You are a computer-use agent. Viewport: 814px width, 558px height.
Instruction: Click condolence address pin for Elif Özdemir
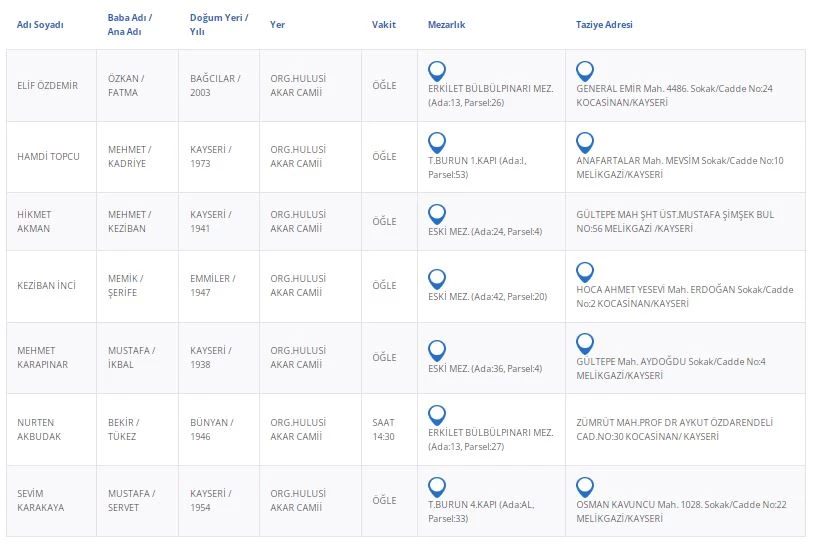[x=585, y=71]
